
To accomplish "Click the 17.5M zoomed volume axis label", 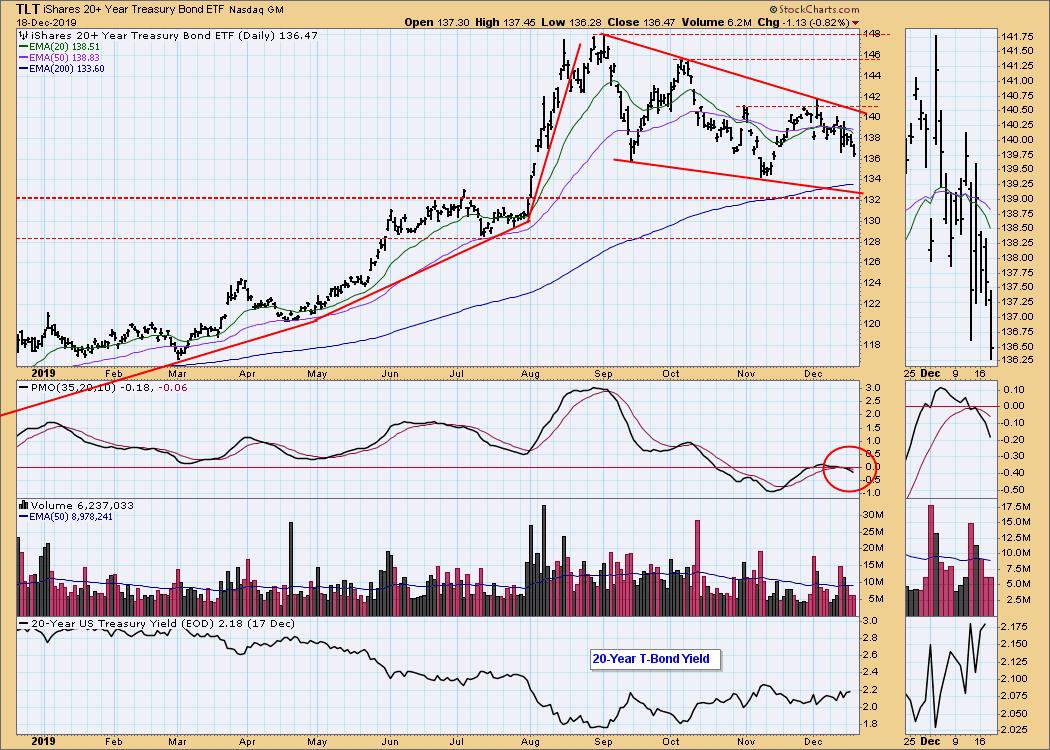I will (x=1018, y=507).
